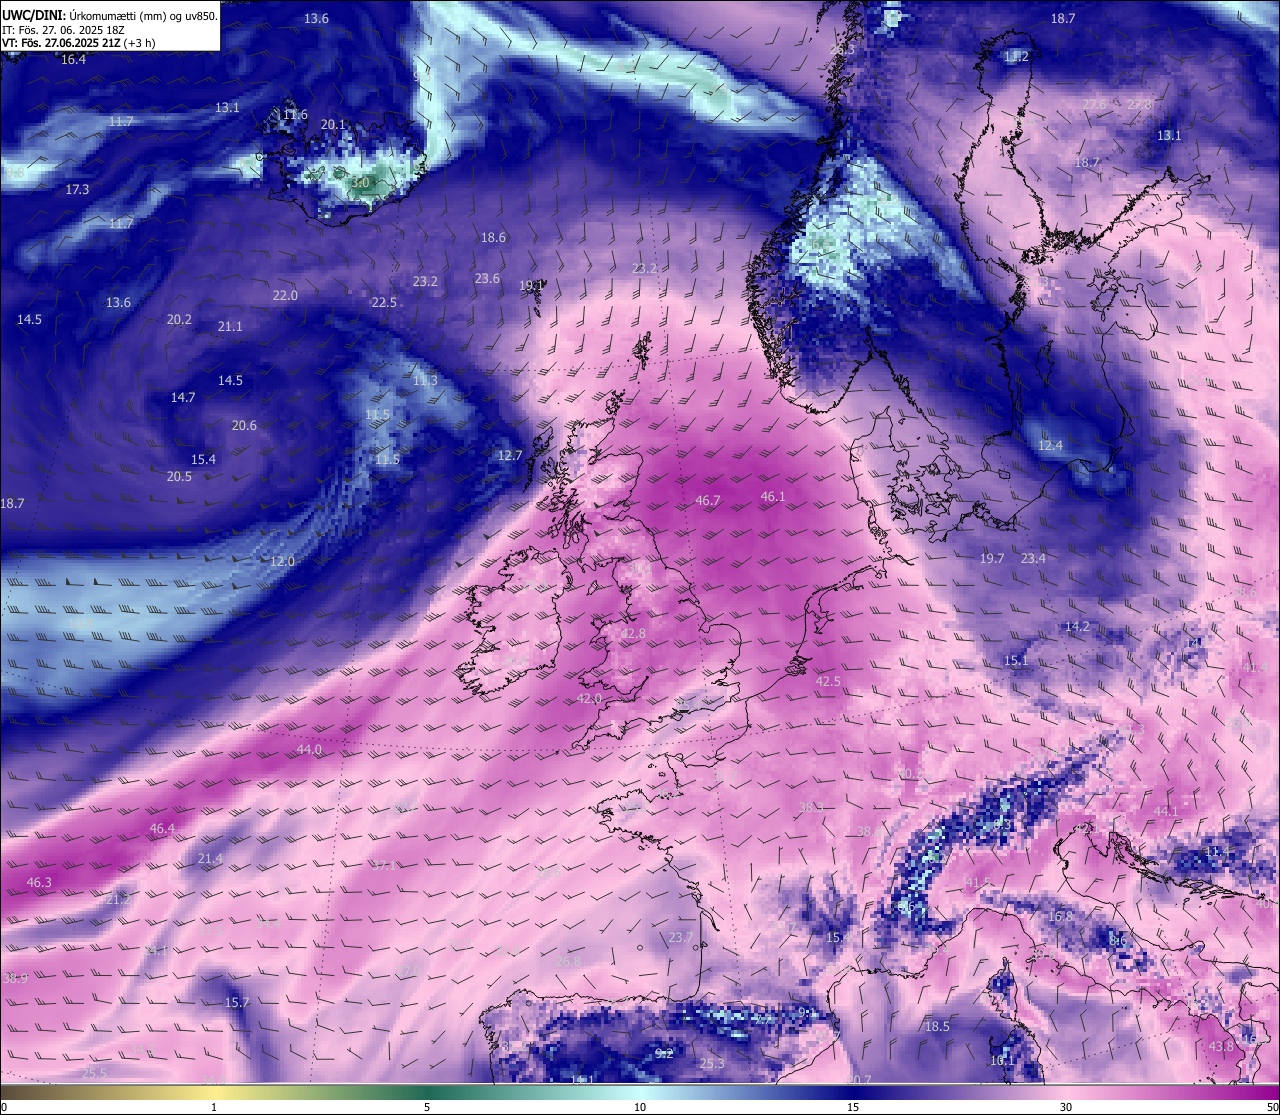Click the 14.7 value in the Atlantic low
The height and width of the screenshot is (1115, 1280).
(x=183, y=398)
